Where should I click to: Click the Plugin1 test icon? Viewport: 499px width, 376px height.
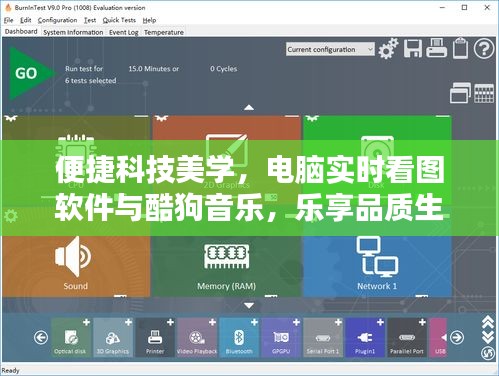tap(365, 338)
